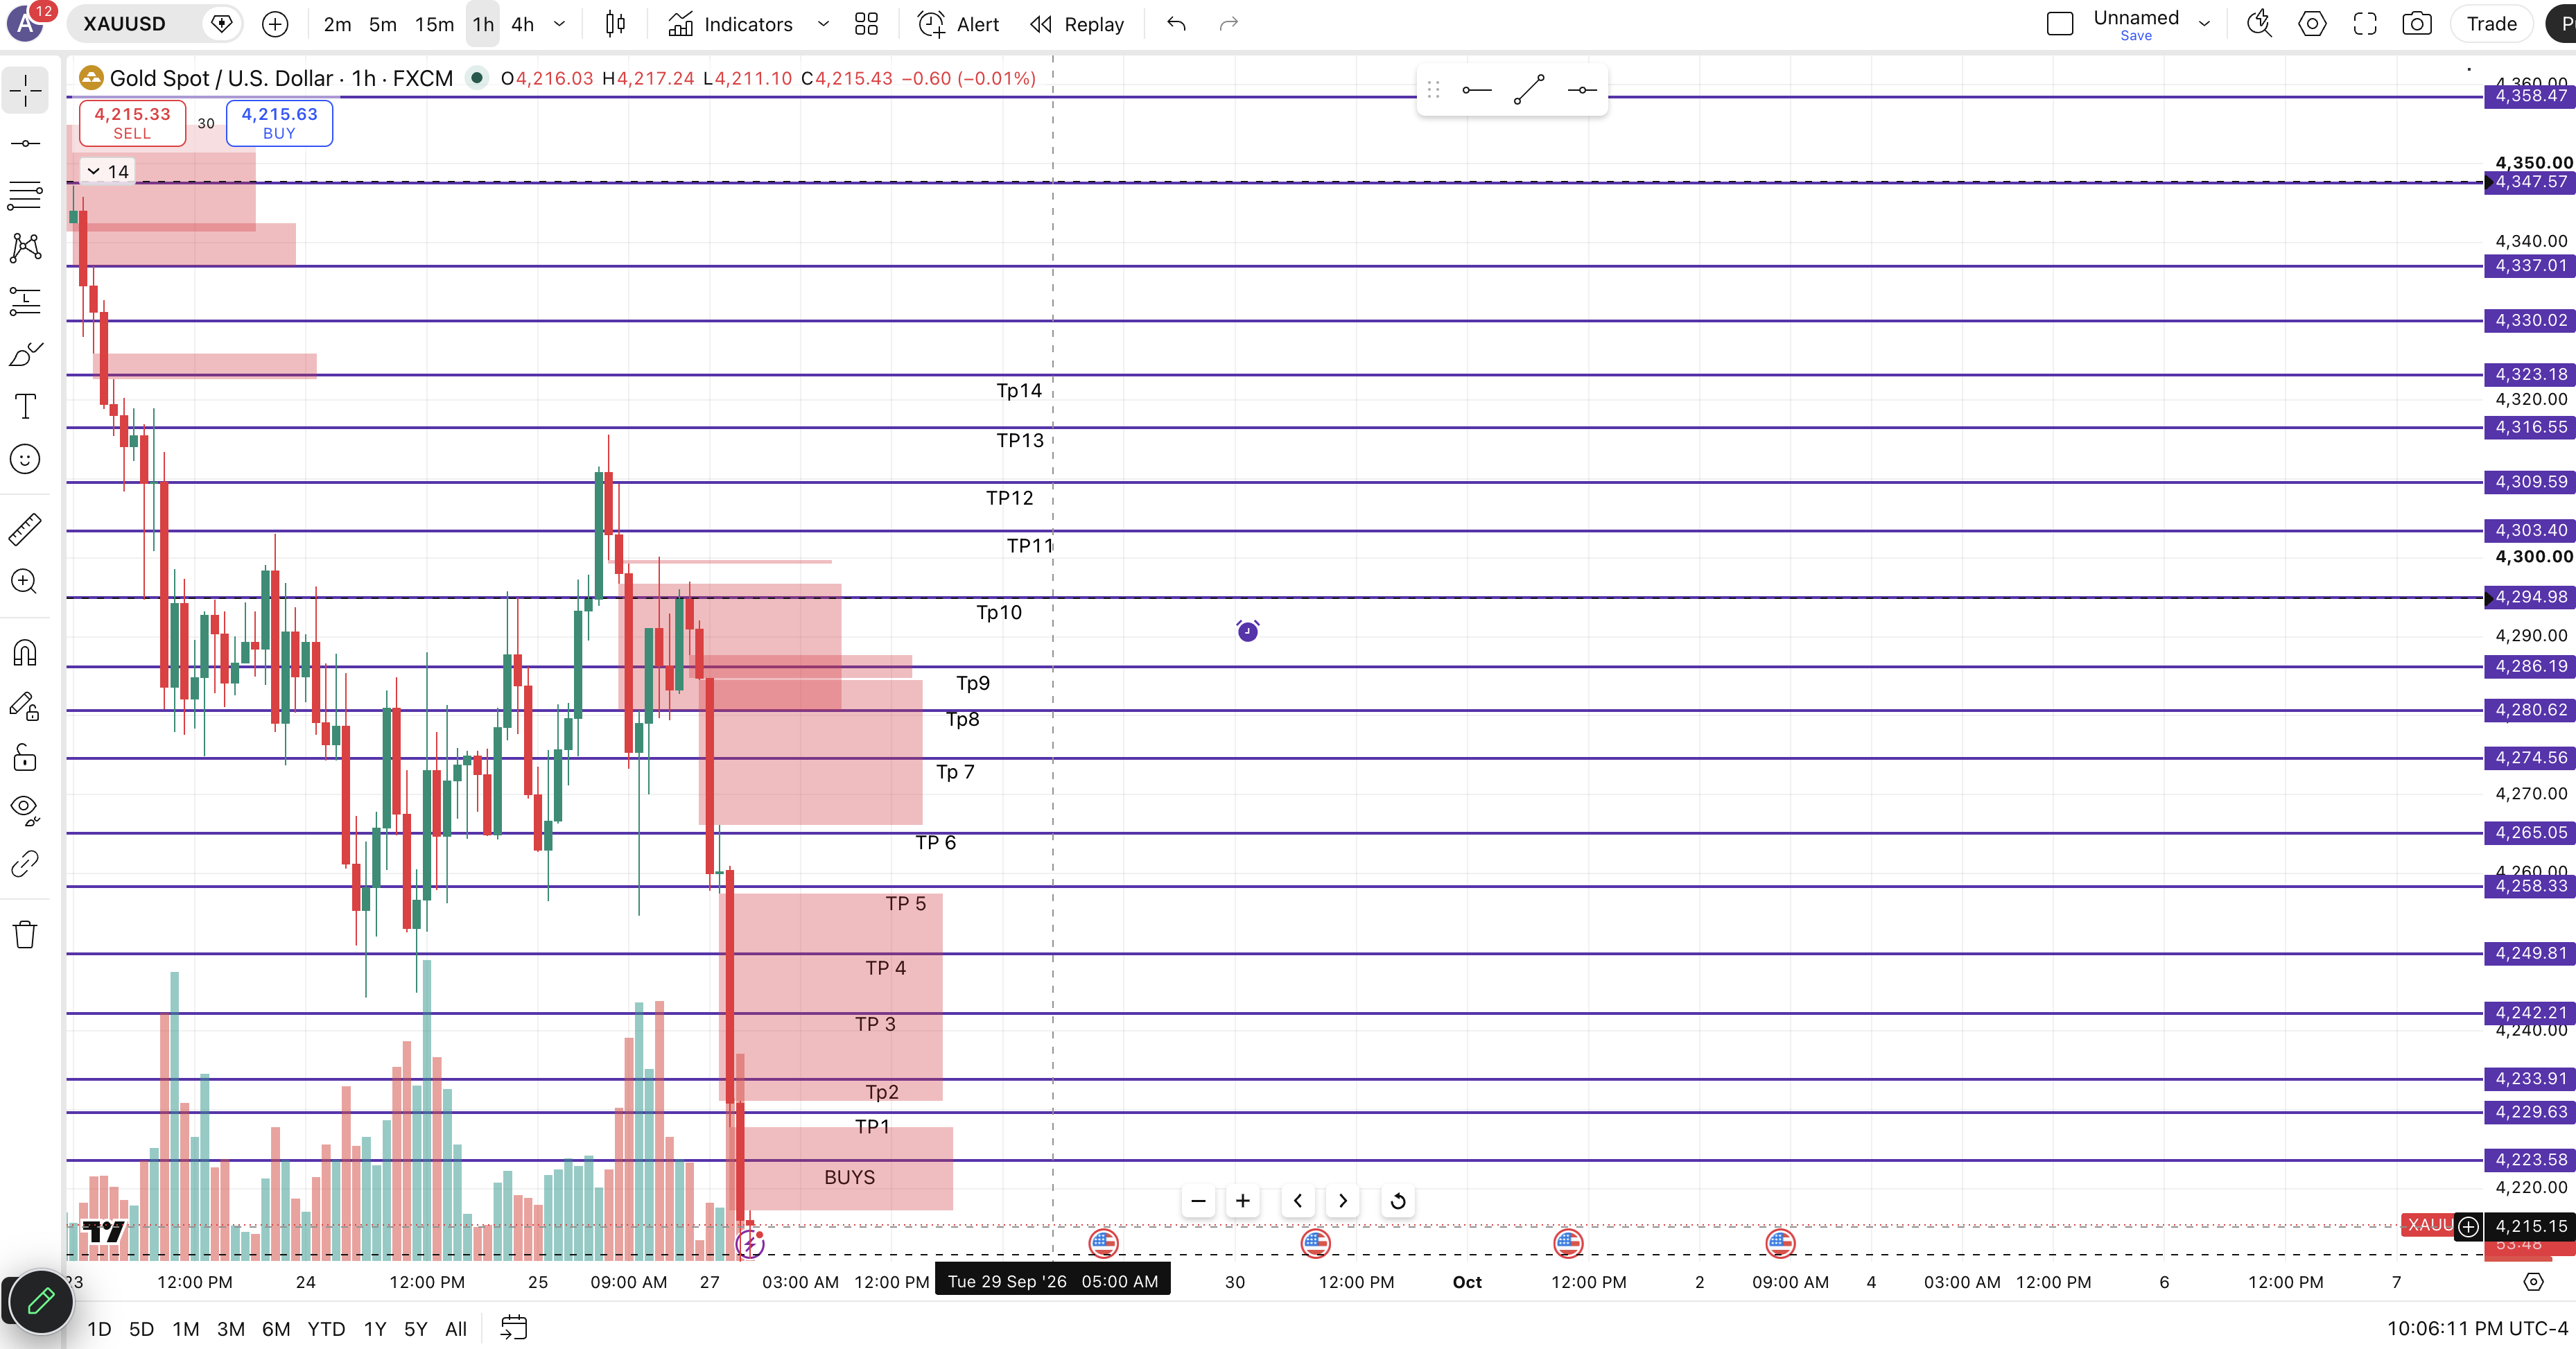Expand the indicator favorites dropdown arrow
The image size is (2576, 1349).
point(823,24)
